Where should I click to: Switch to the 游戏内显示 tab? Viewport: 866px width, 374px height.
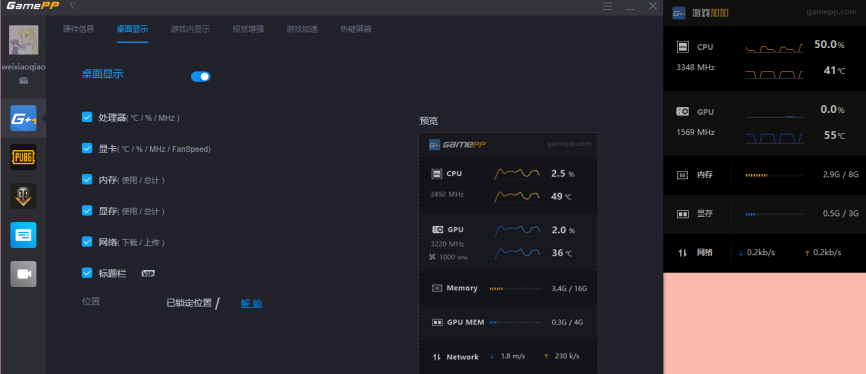pyautogui.click(x=190, y=29)
